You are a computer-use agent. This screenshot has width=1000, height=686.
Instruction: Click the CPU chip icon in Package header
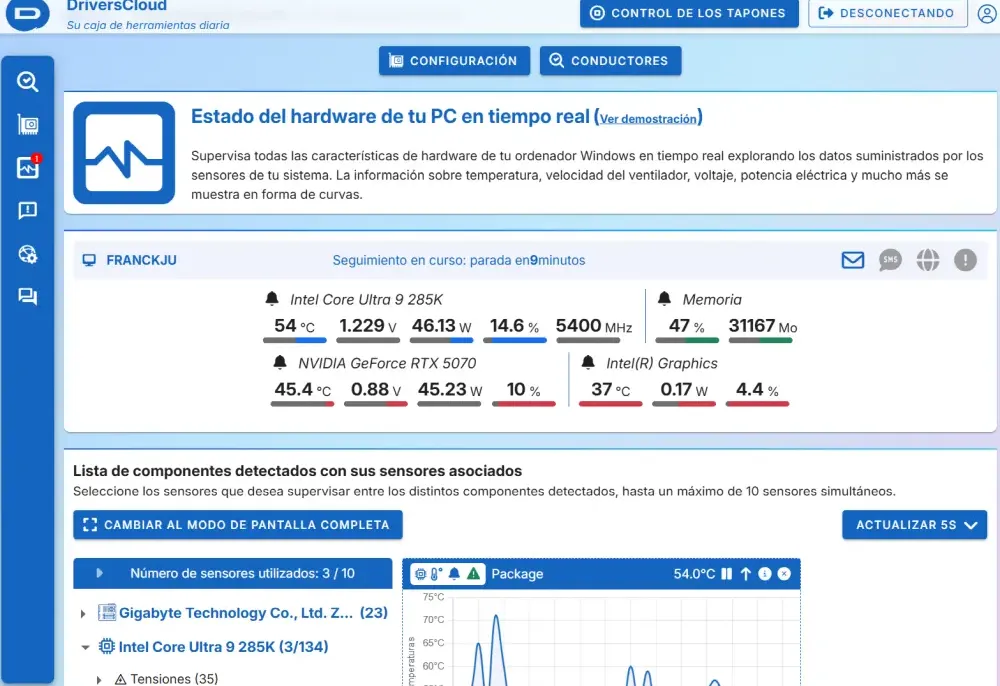(420, 574)
